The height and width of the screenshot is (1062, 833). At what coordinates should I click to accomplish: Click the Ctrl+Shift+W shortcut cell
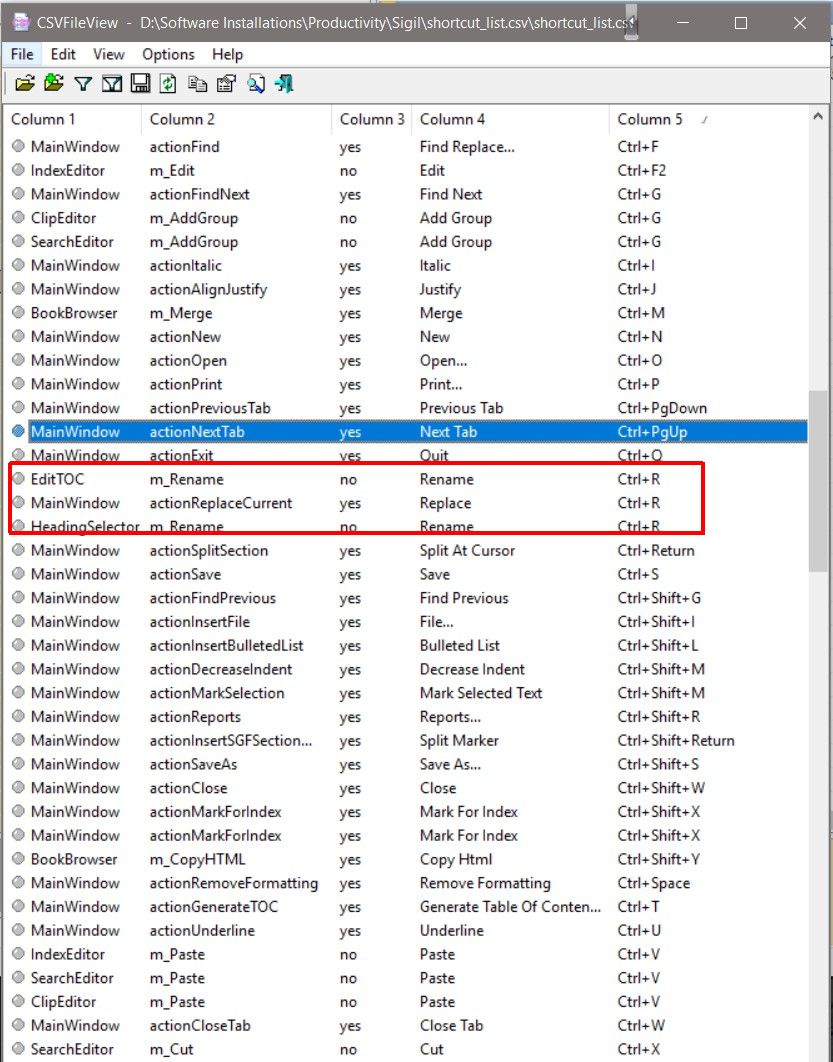(661, 787)
